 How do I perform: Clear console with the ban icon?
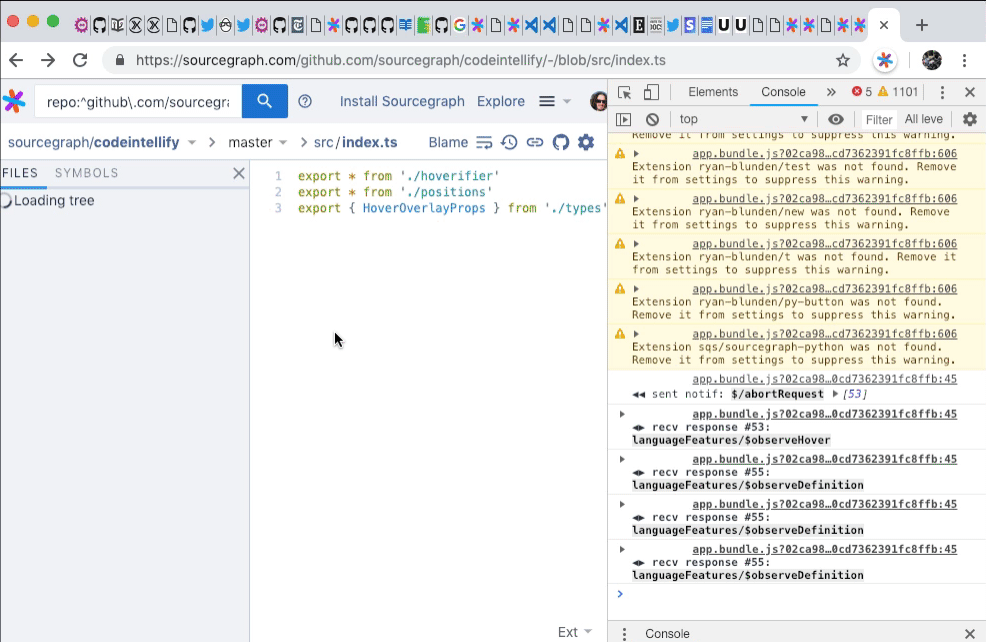tap(652, 119)
